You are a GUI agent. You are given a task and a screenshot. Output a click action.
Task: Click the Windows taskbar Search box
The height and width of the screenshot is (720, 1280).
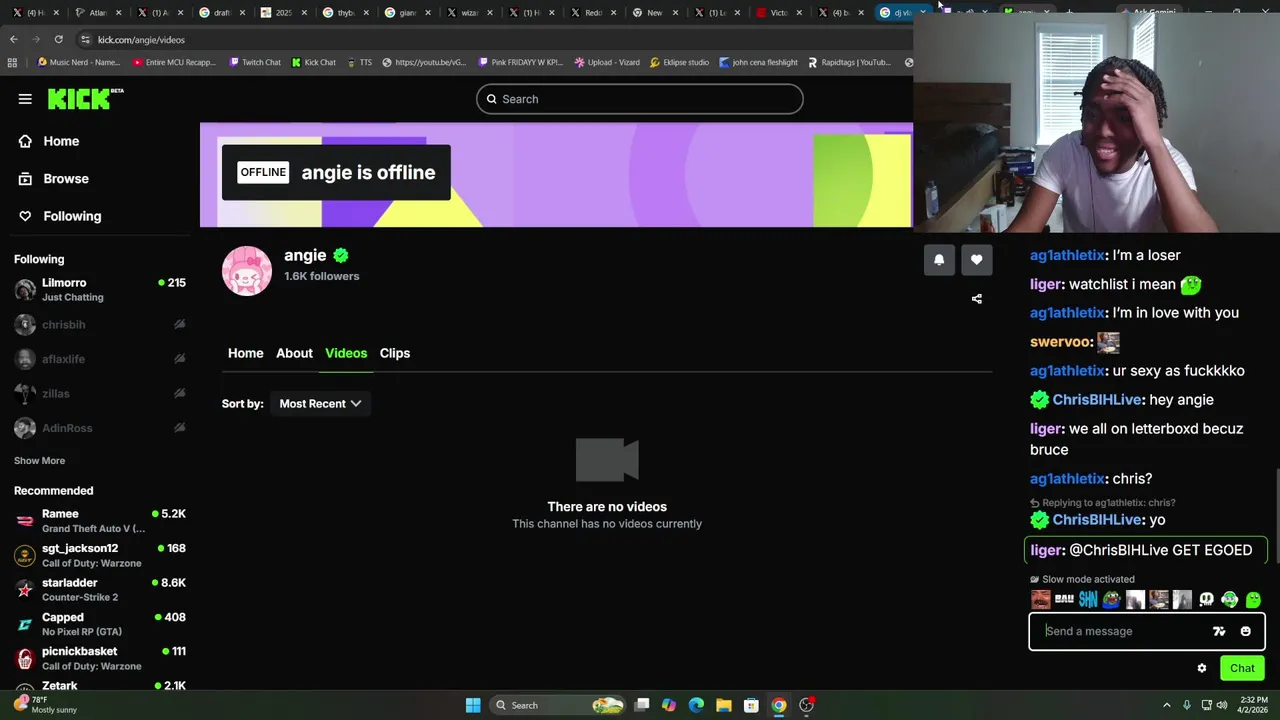pyautogui.click(x=560, y=705)
